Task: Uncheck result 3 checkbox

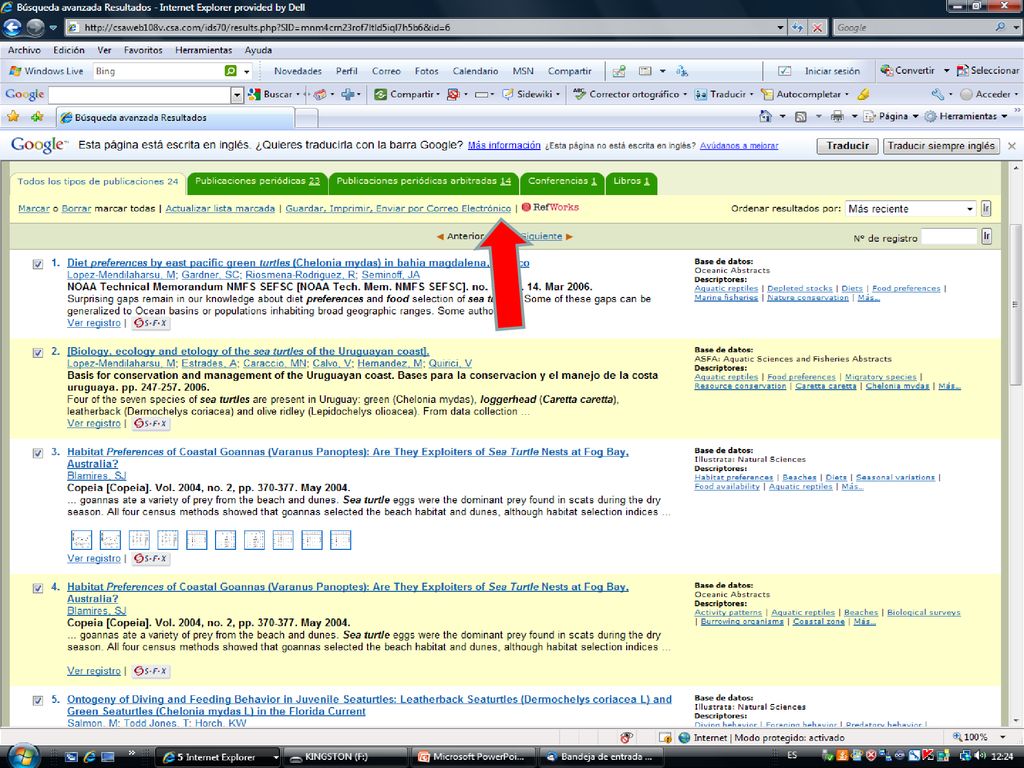Action: click(38, 453)
